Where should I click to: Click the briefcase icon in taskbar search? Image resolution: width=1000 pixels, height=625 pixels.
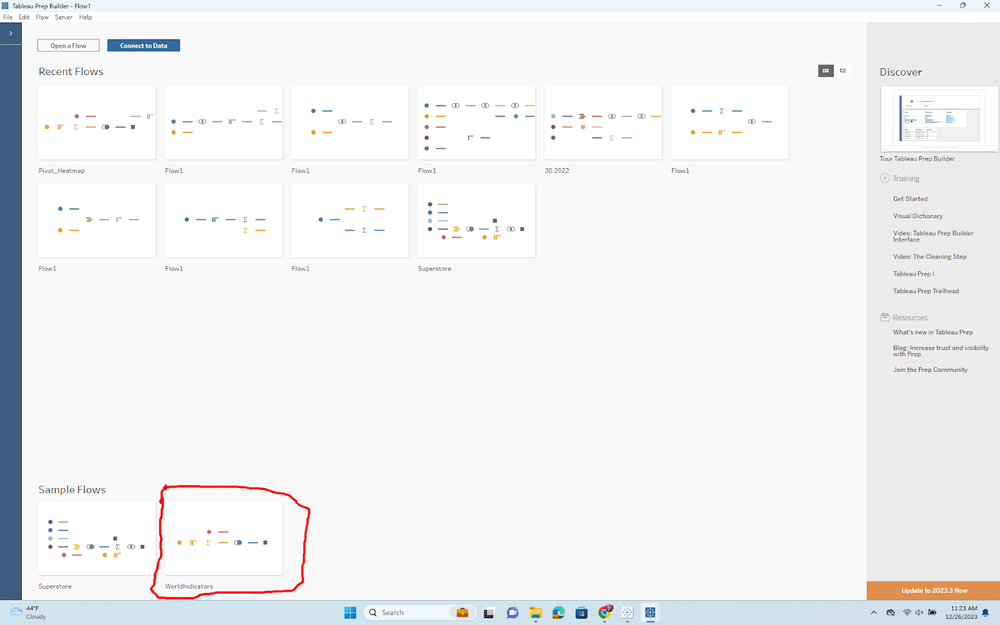[x=462, y=613]
